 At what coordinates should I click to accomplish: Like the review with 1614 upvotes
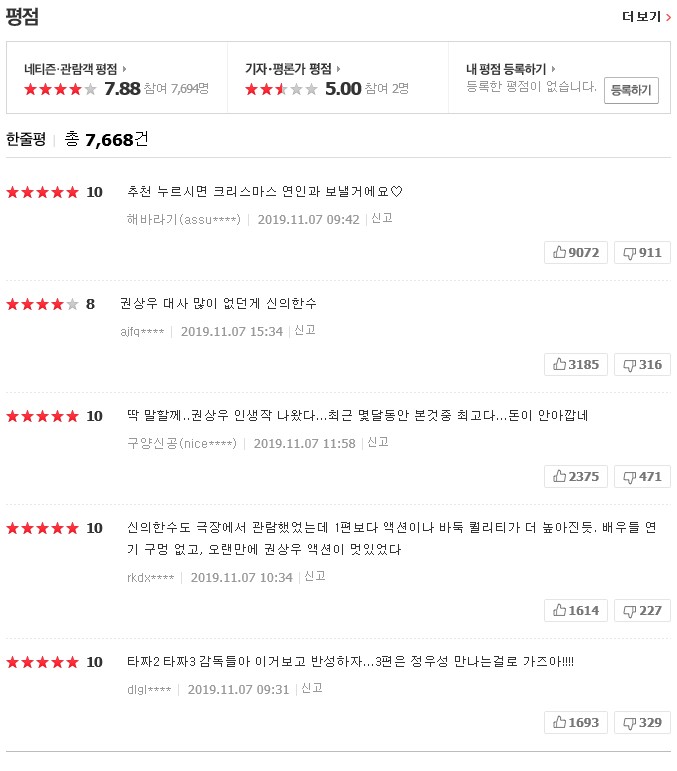point(575,610)
